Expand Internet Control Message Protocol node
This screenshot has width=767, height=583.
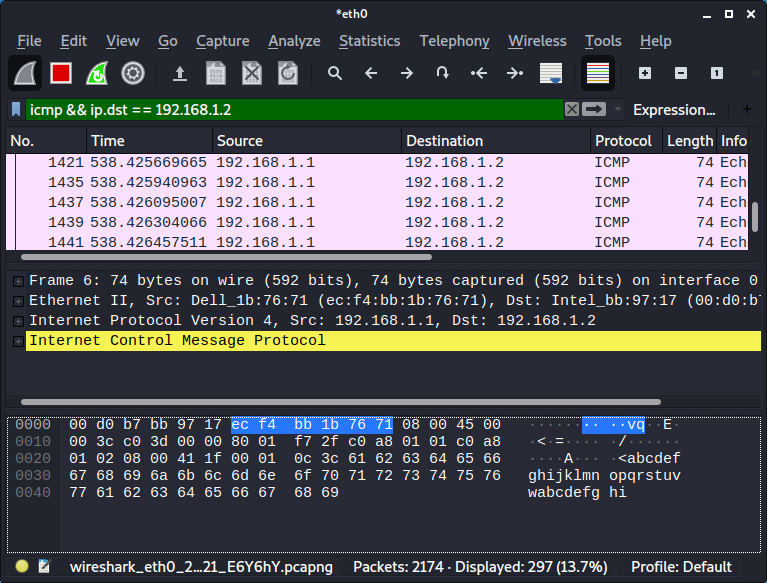pos(19,341)
